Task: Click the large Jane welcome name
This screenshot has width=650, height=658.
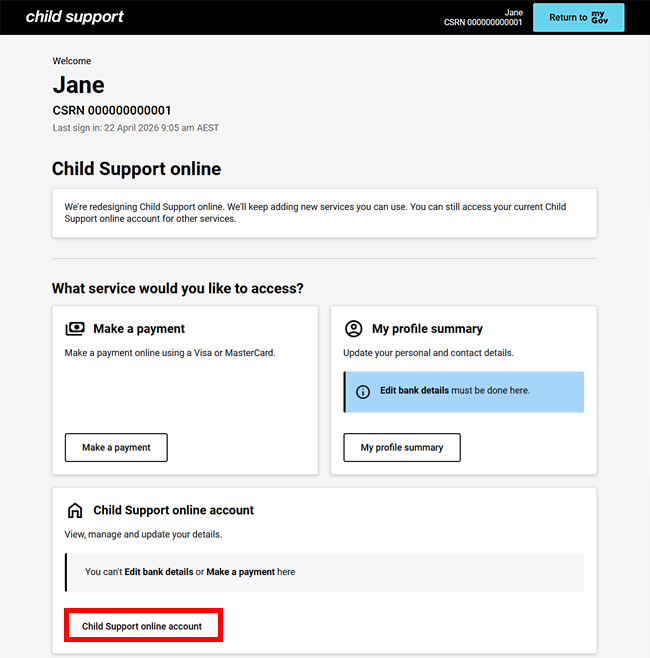Action: (x=78, y=85)
